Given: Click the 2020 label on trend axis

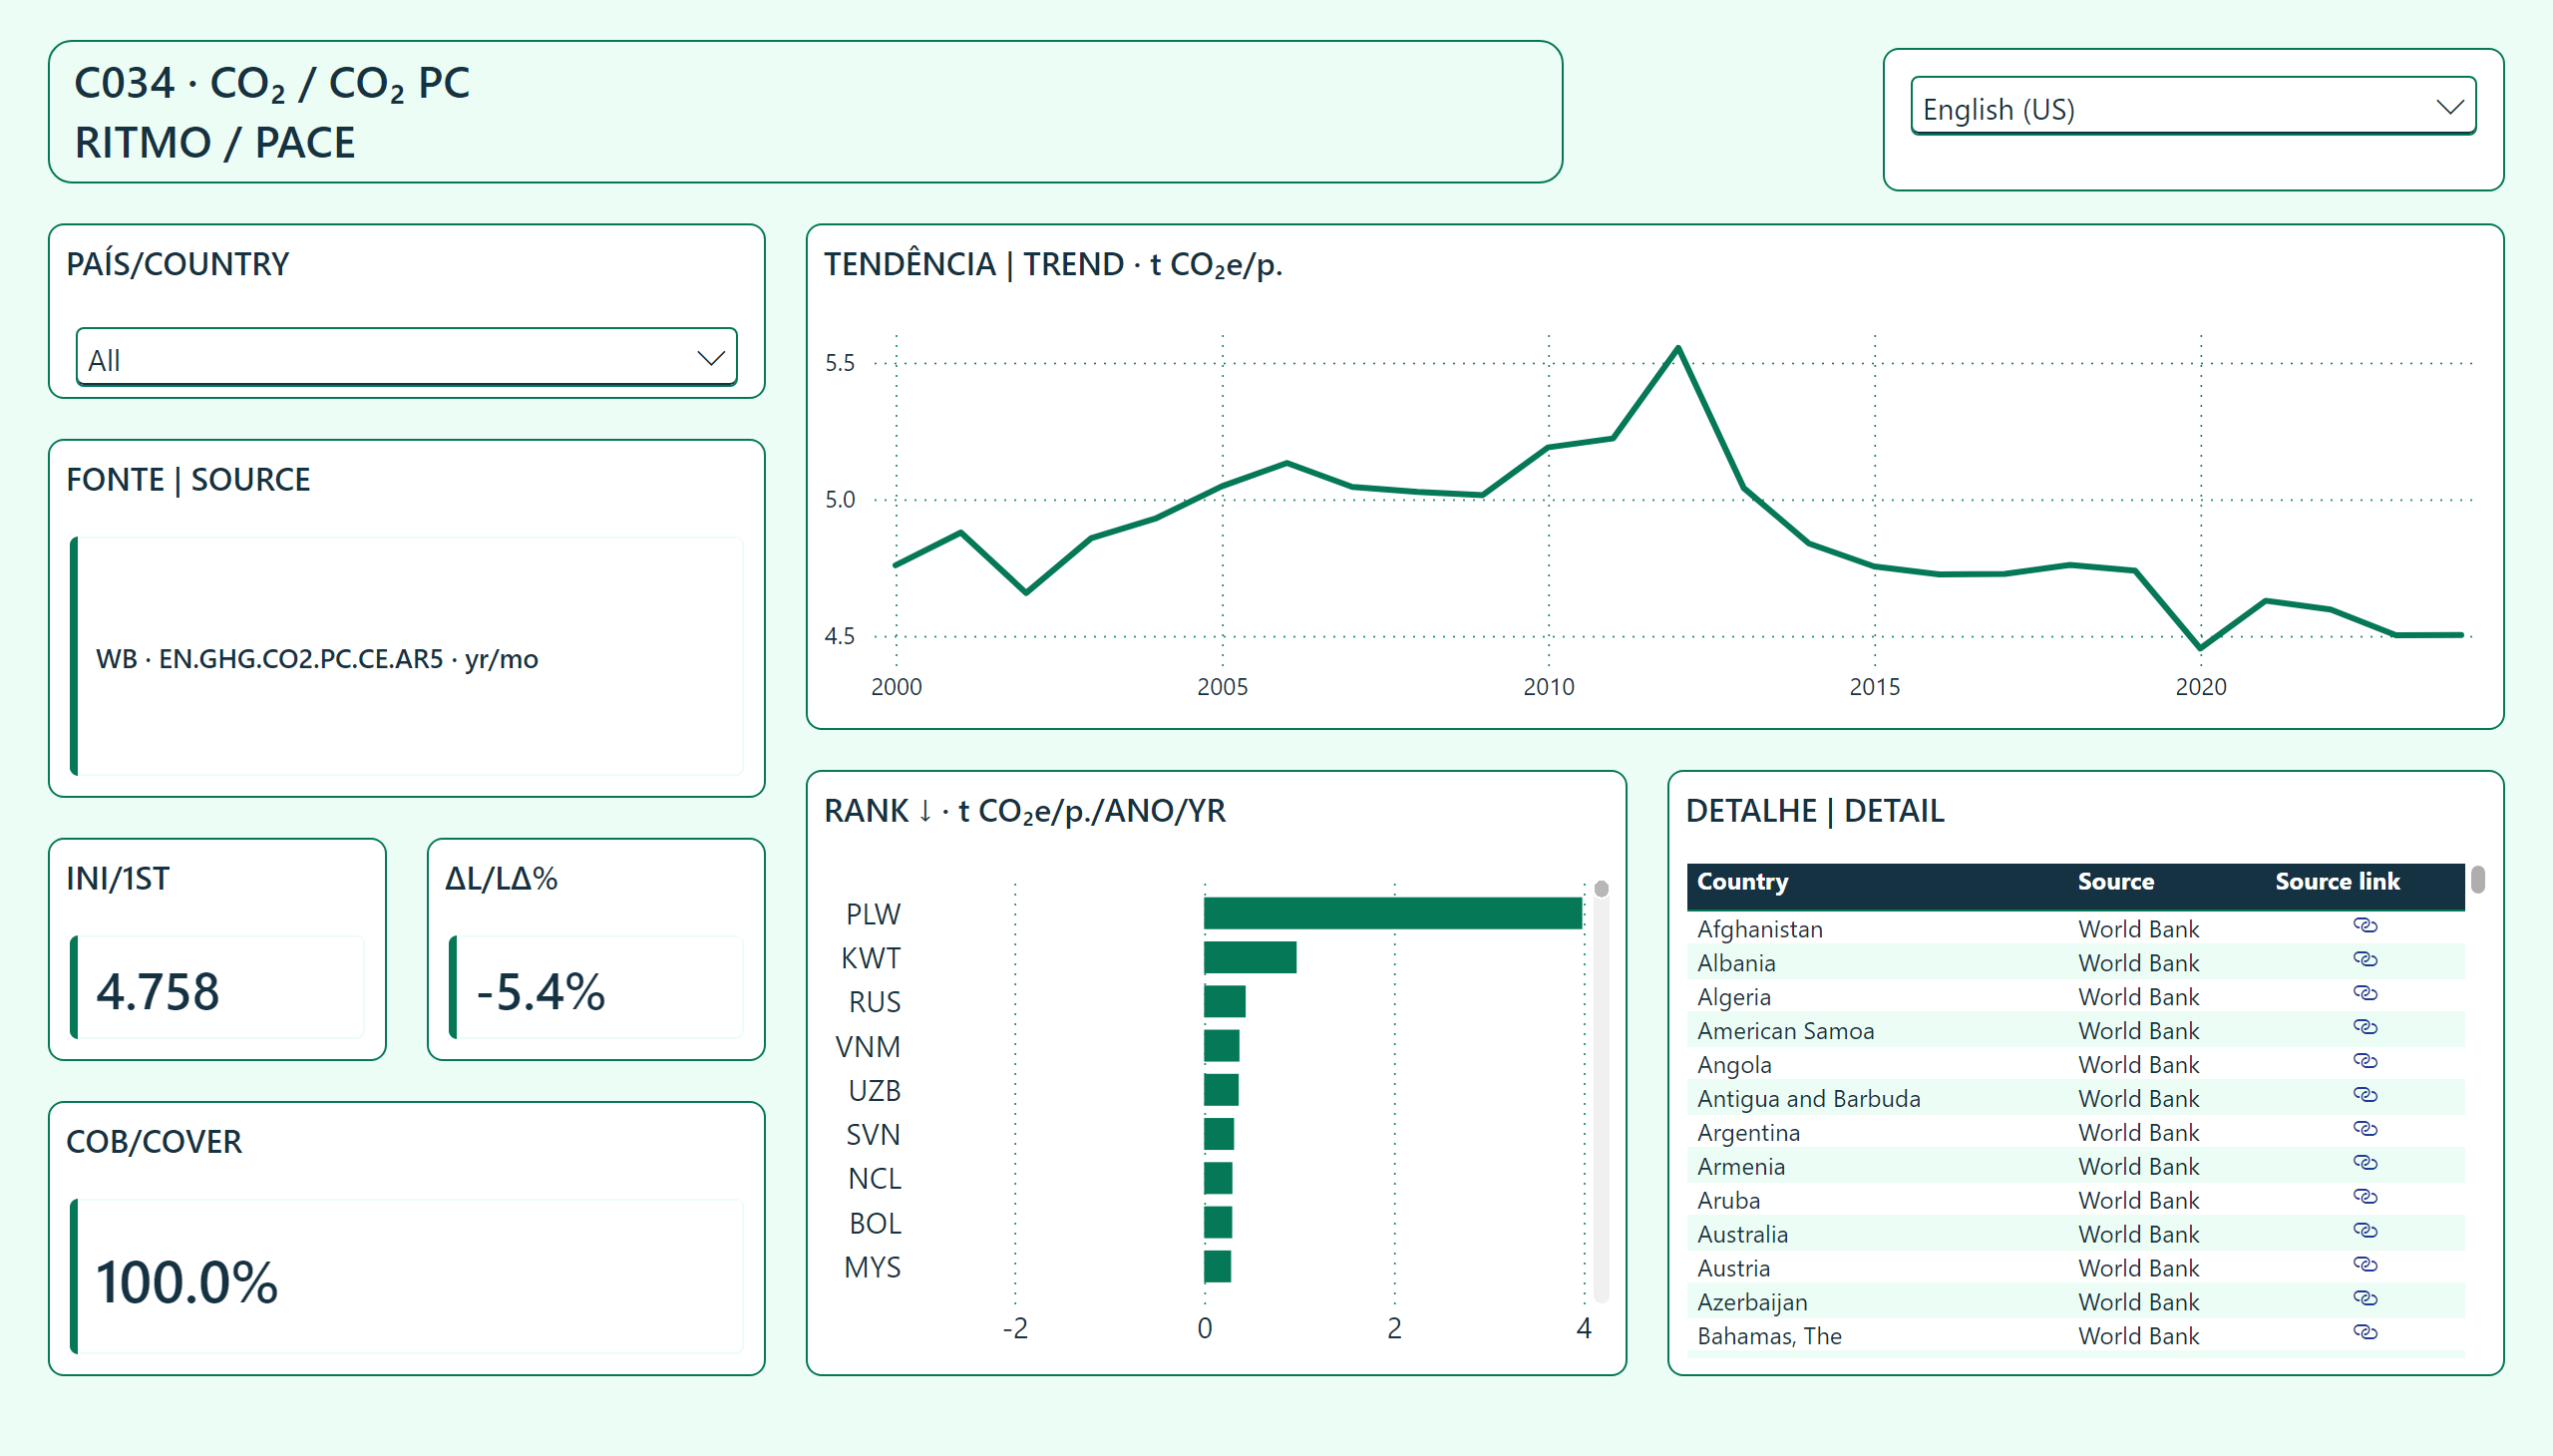Looking at the screenshot, I should [x=2200, y=688].
